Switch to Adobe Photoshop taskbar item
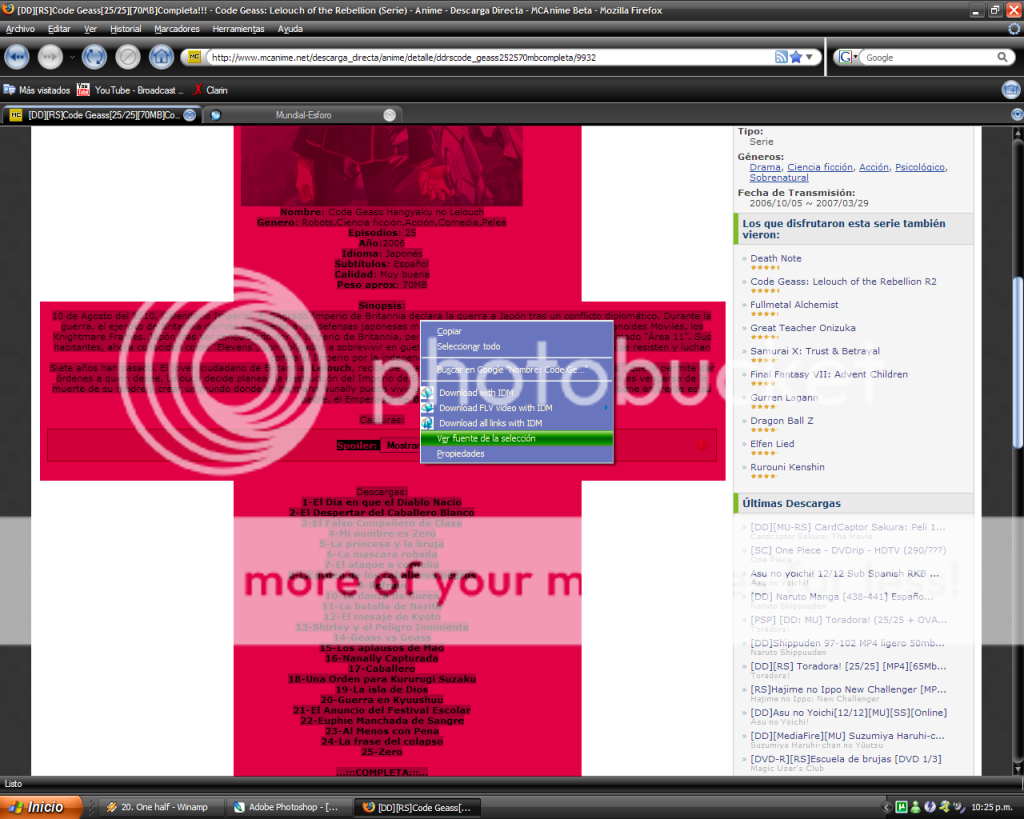Image resolution: width=1024 pixels, height=819 pixels. click(287, 807)
